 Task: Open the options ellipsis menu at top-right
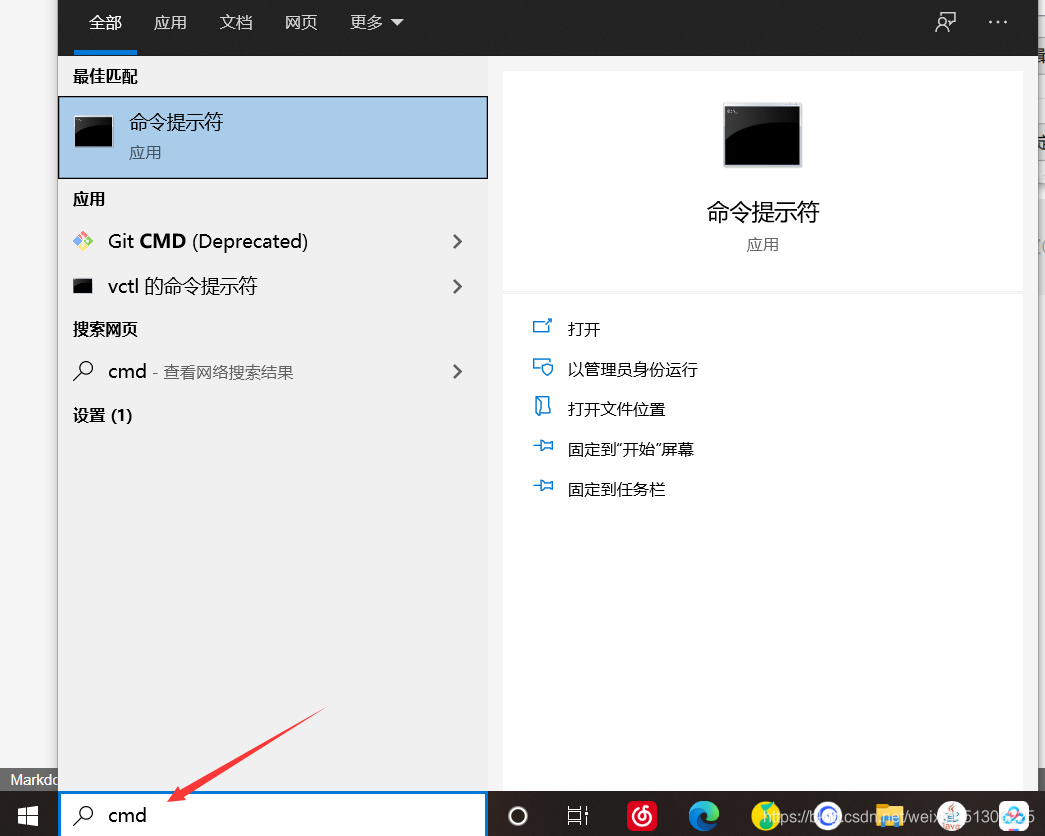(x=997, y=21)
